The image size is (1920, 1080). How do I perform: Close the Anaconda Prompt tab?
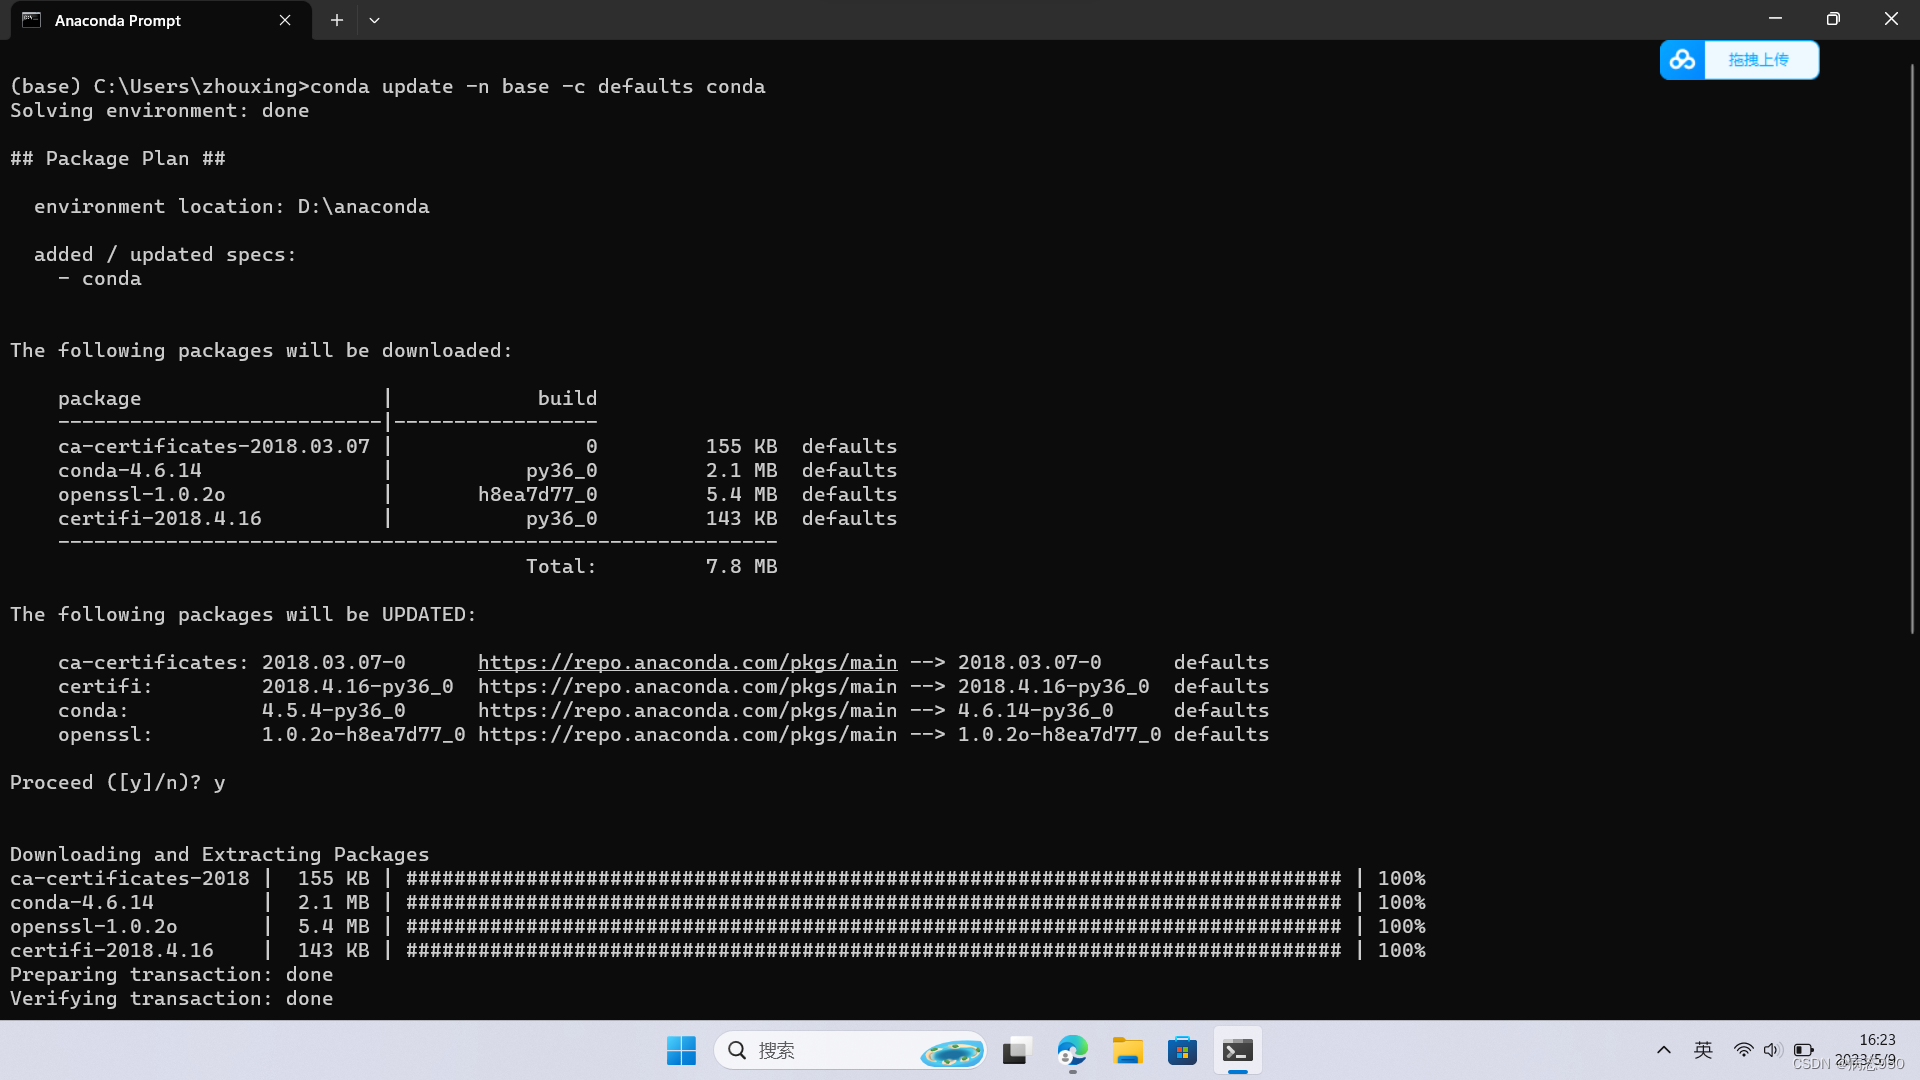(285, 20)
